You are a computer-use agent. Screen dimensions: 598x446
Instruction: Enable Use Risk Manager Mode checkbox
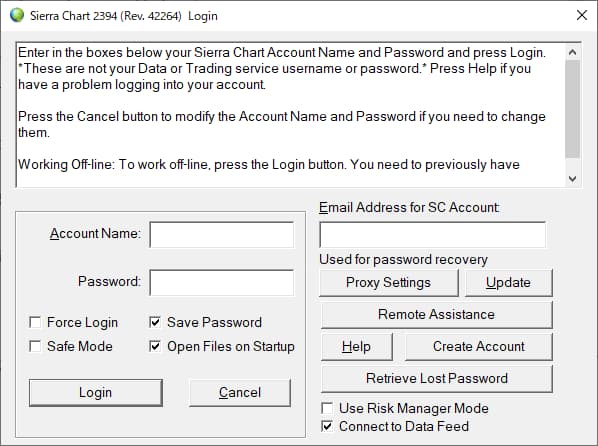coord(327,408)
